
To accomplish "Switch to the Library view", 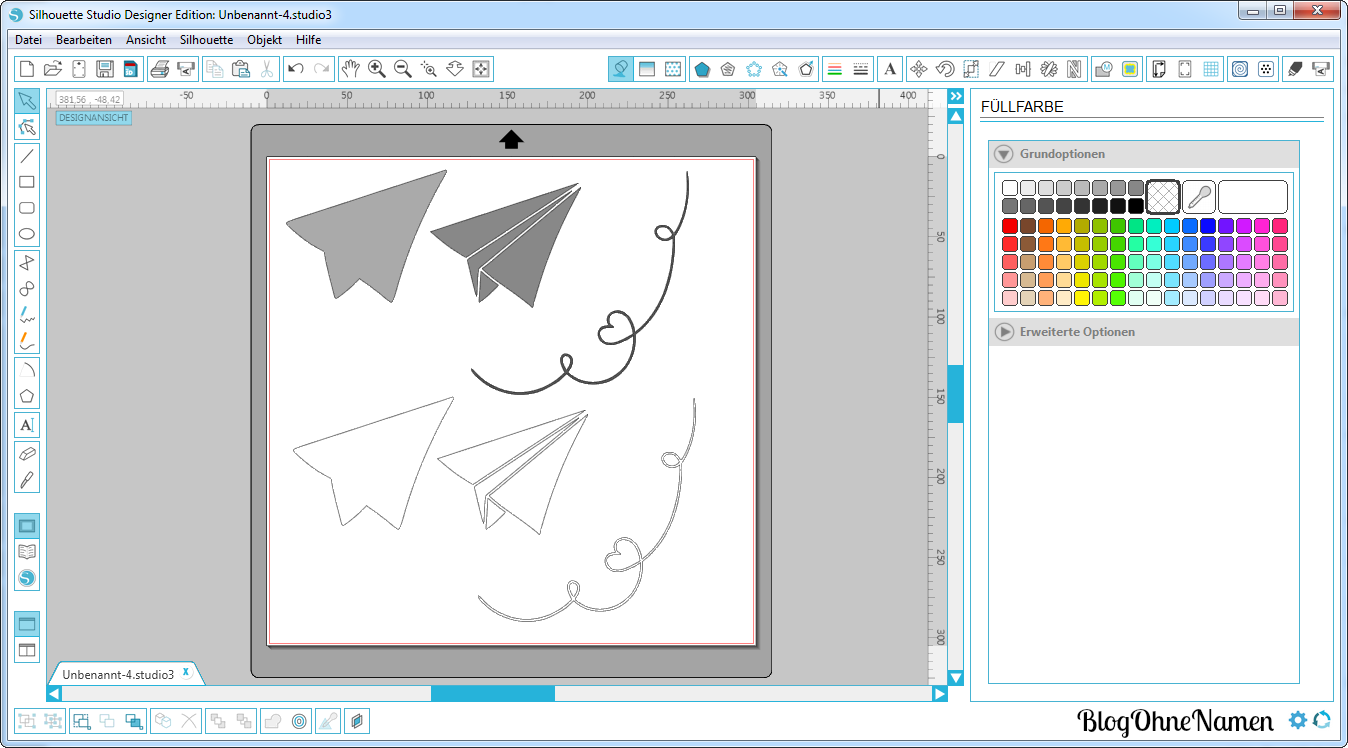I will pos(27,552).
